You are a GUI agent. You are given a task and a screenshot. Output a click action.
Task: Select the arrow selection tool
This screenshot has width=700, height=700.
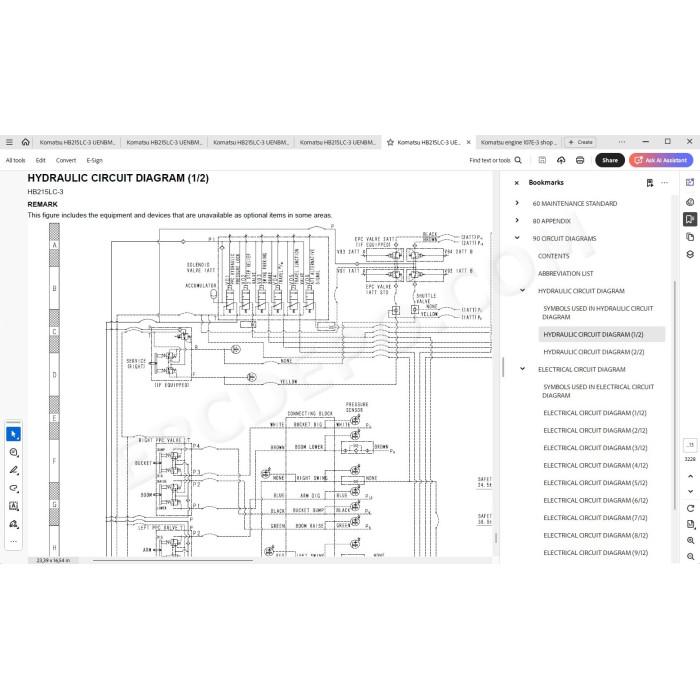13,434
